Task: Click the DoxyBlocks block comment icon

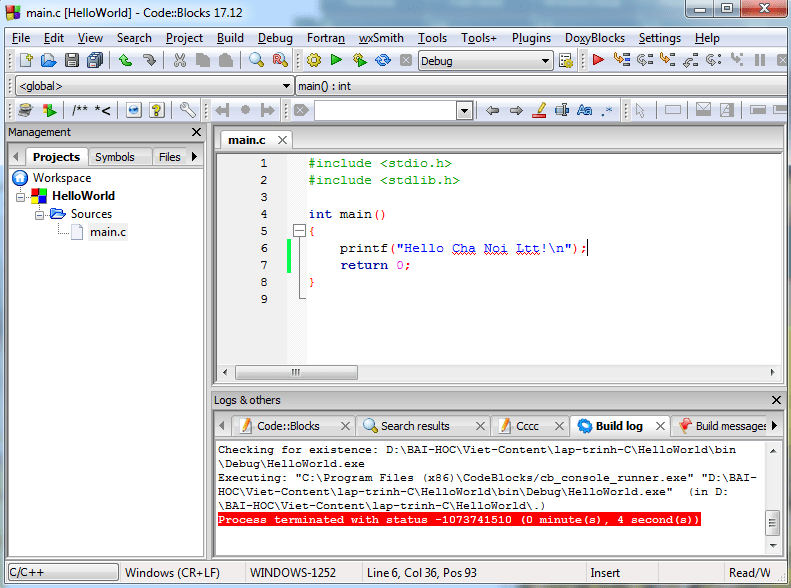Action: [x=80, y=110]
